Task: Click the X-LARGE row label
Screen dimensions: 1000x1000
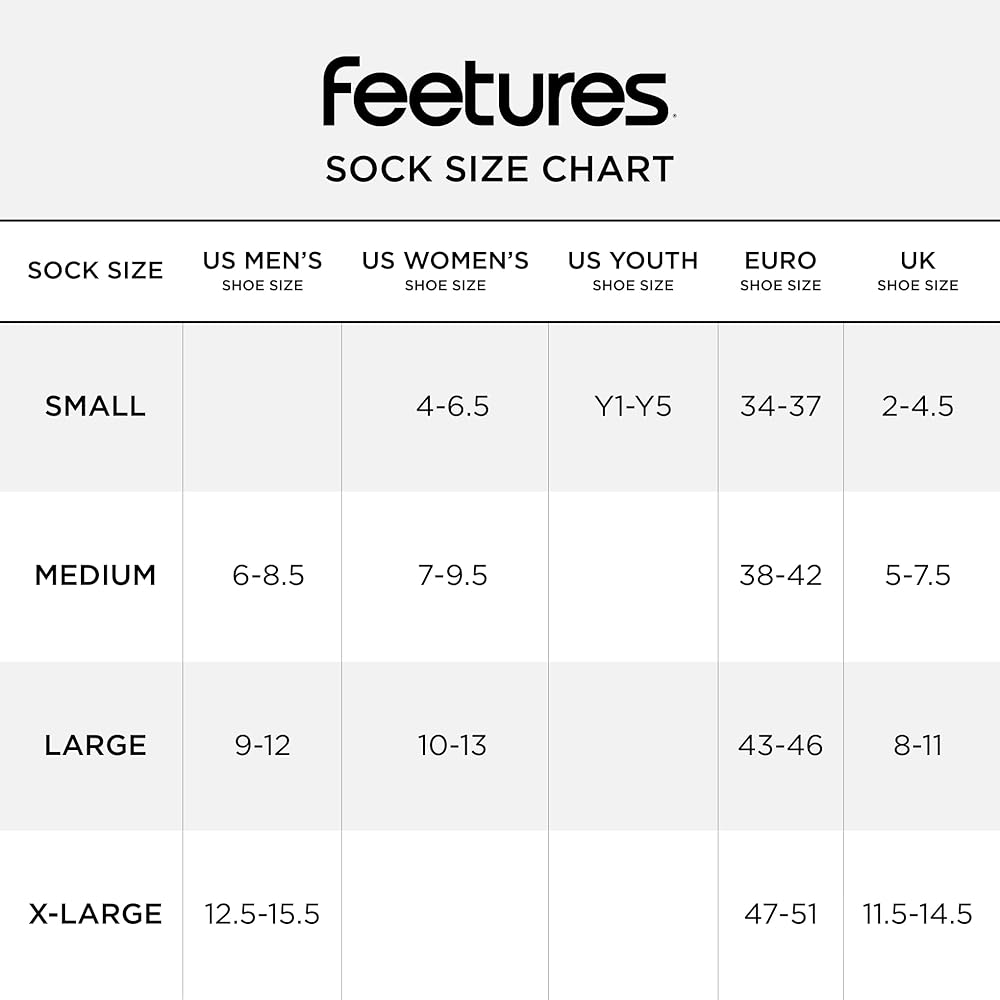Action: coord(95,914)
